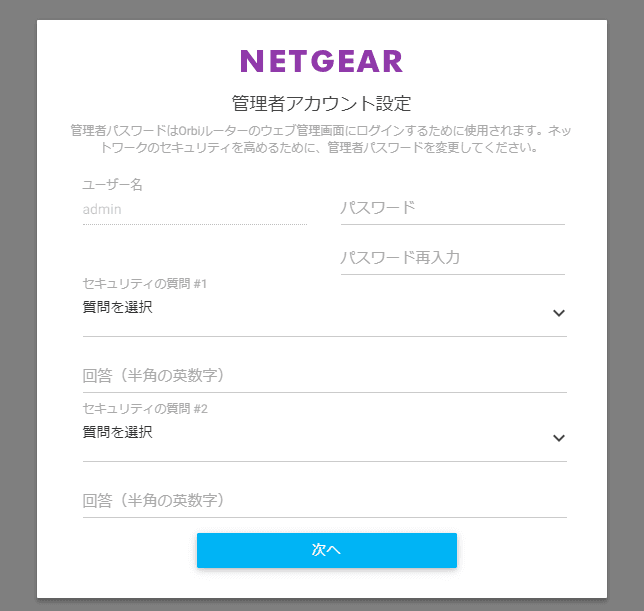Click the first line of the gray description text
The height and width of the screenshot is (611, 644).
pyautogui.click(x=321, y=130)
